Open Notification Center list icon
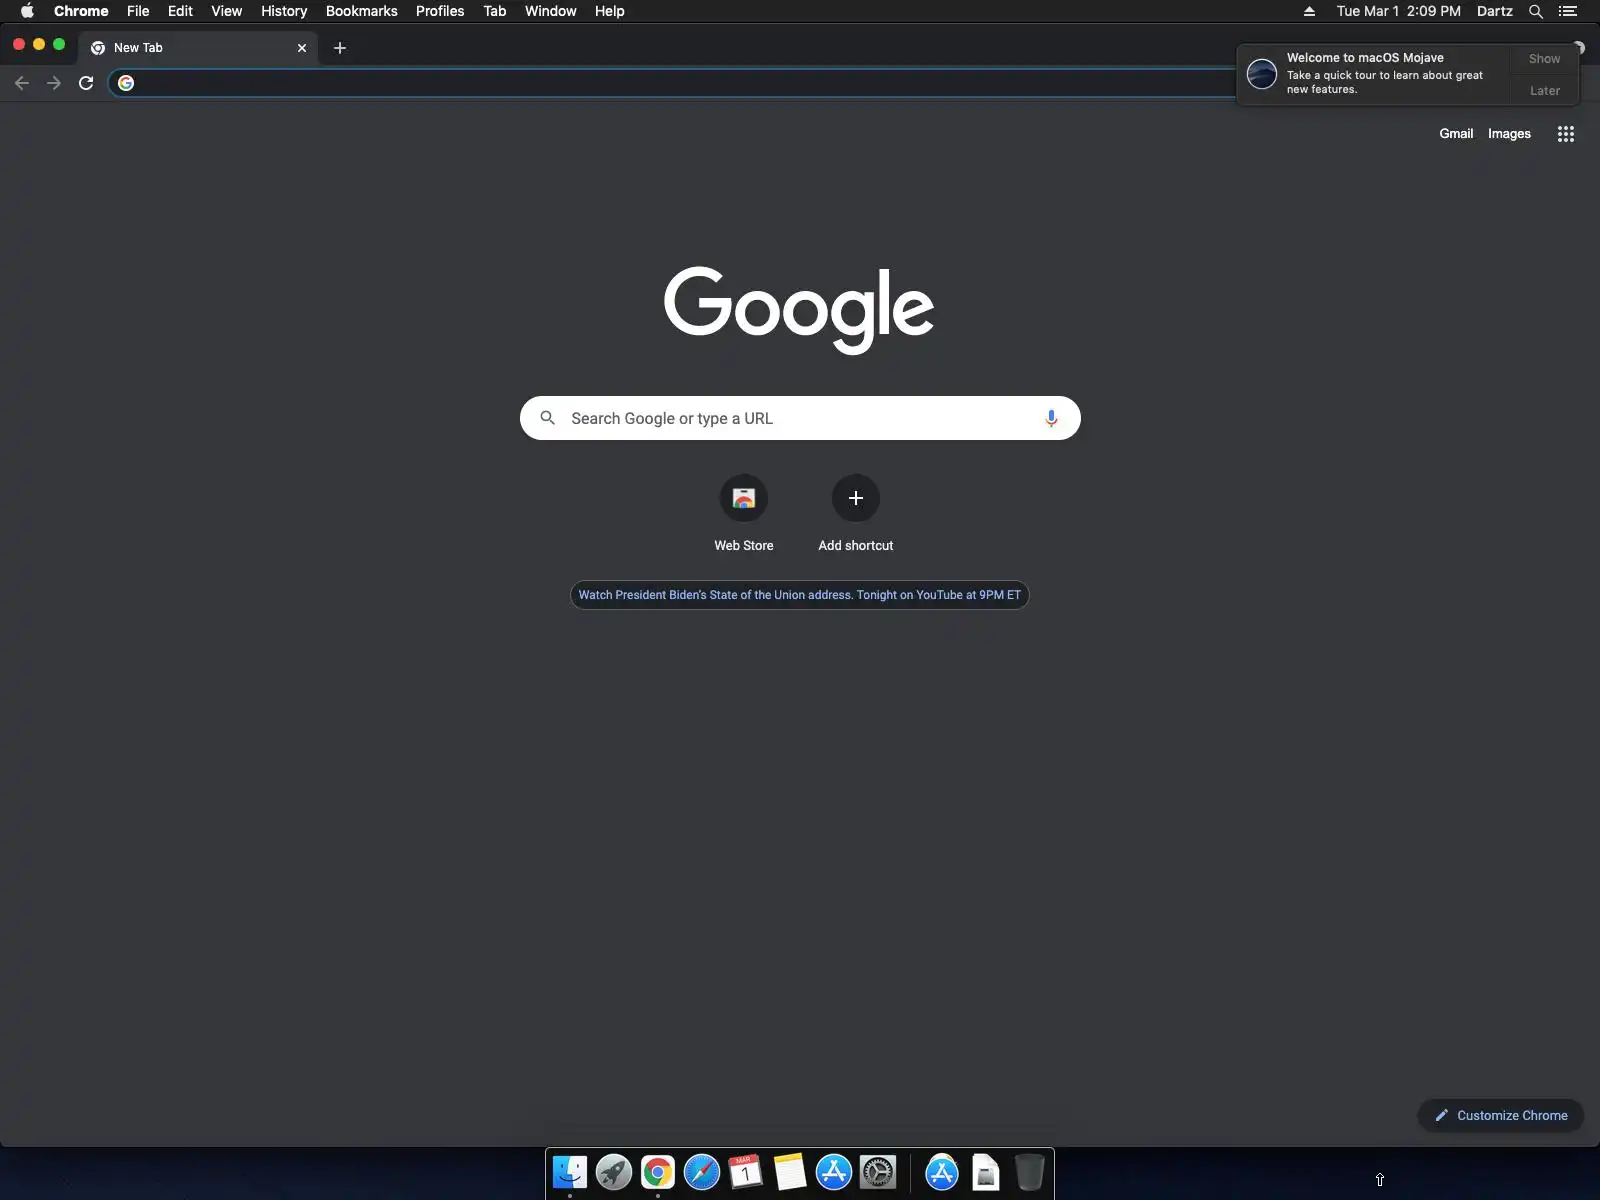Screen dimensions: 1600x1200 1568,11
